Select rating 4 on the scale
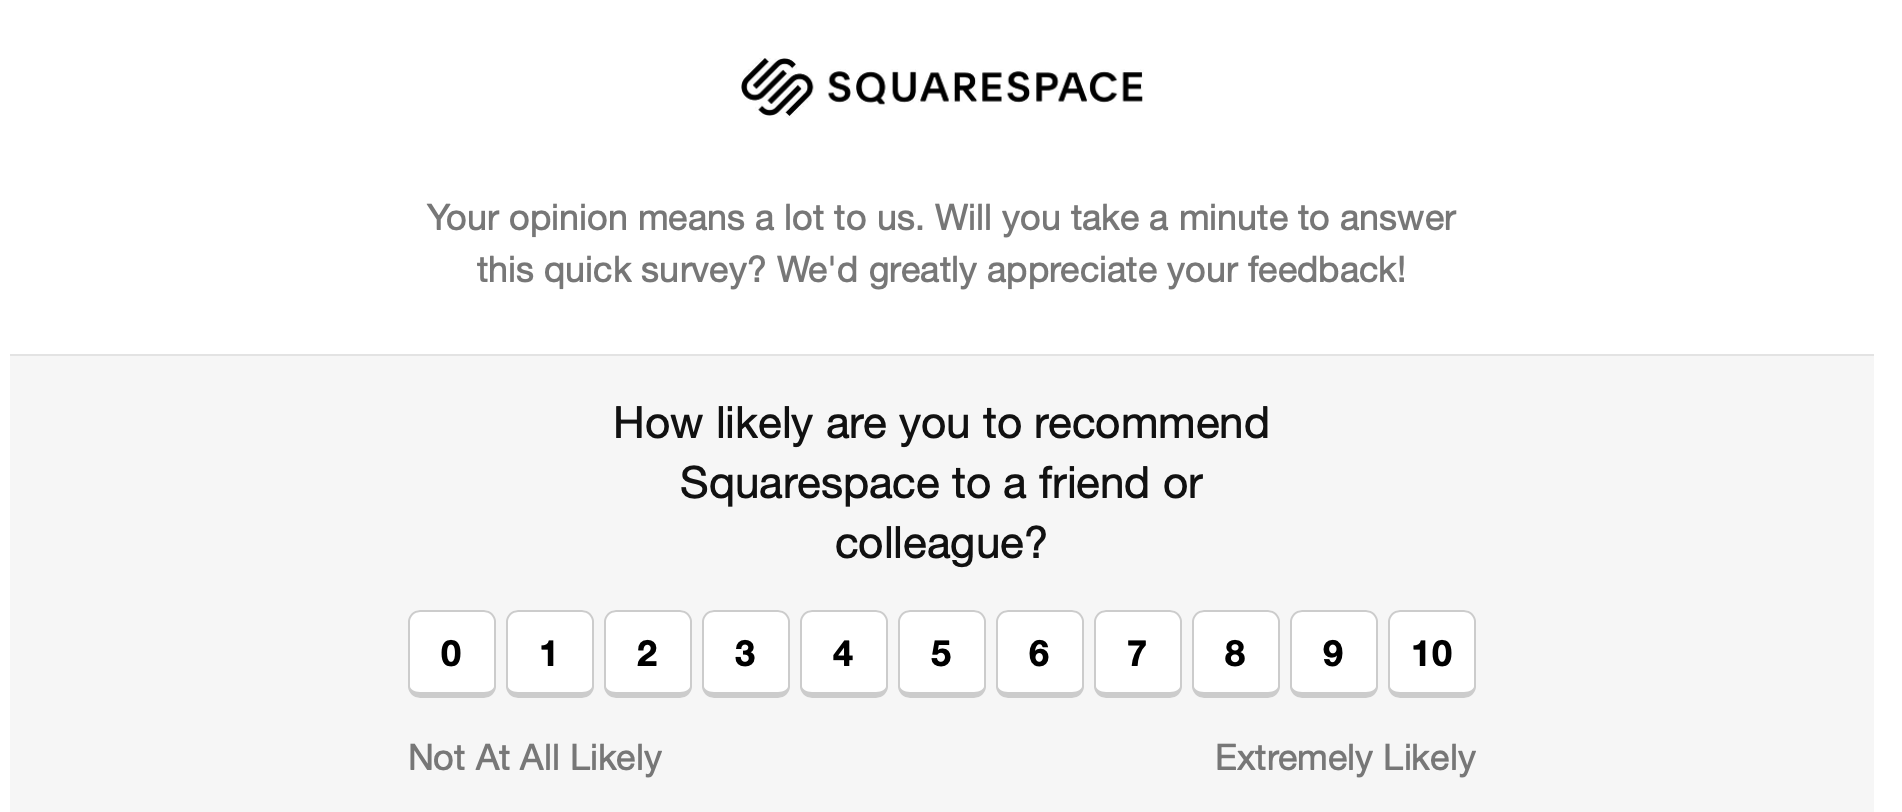 pos(843,653)
